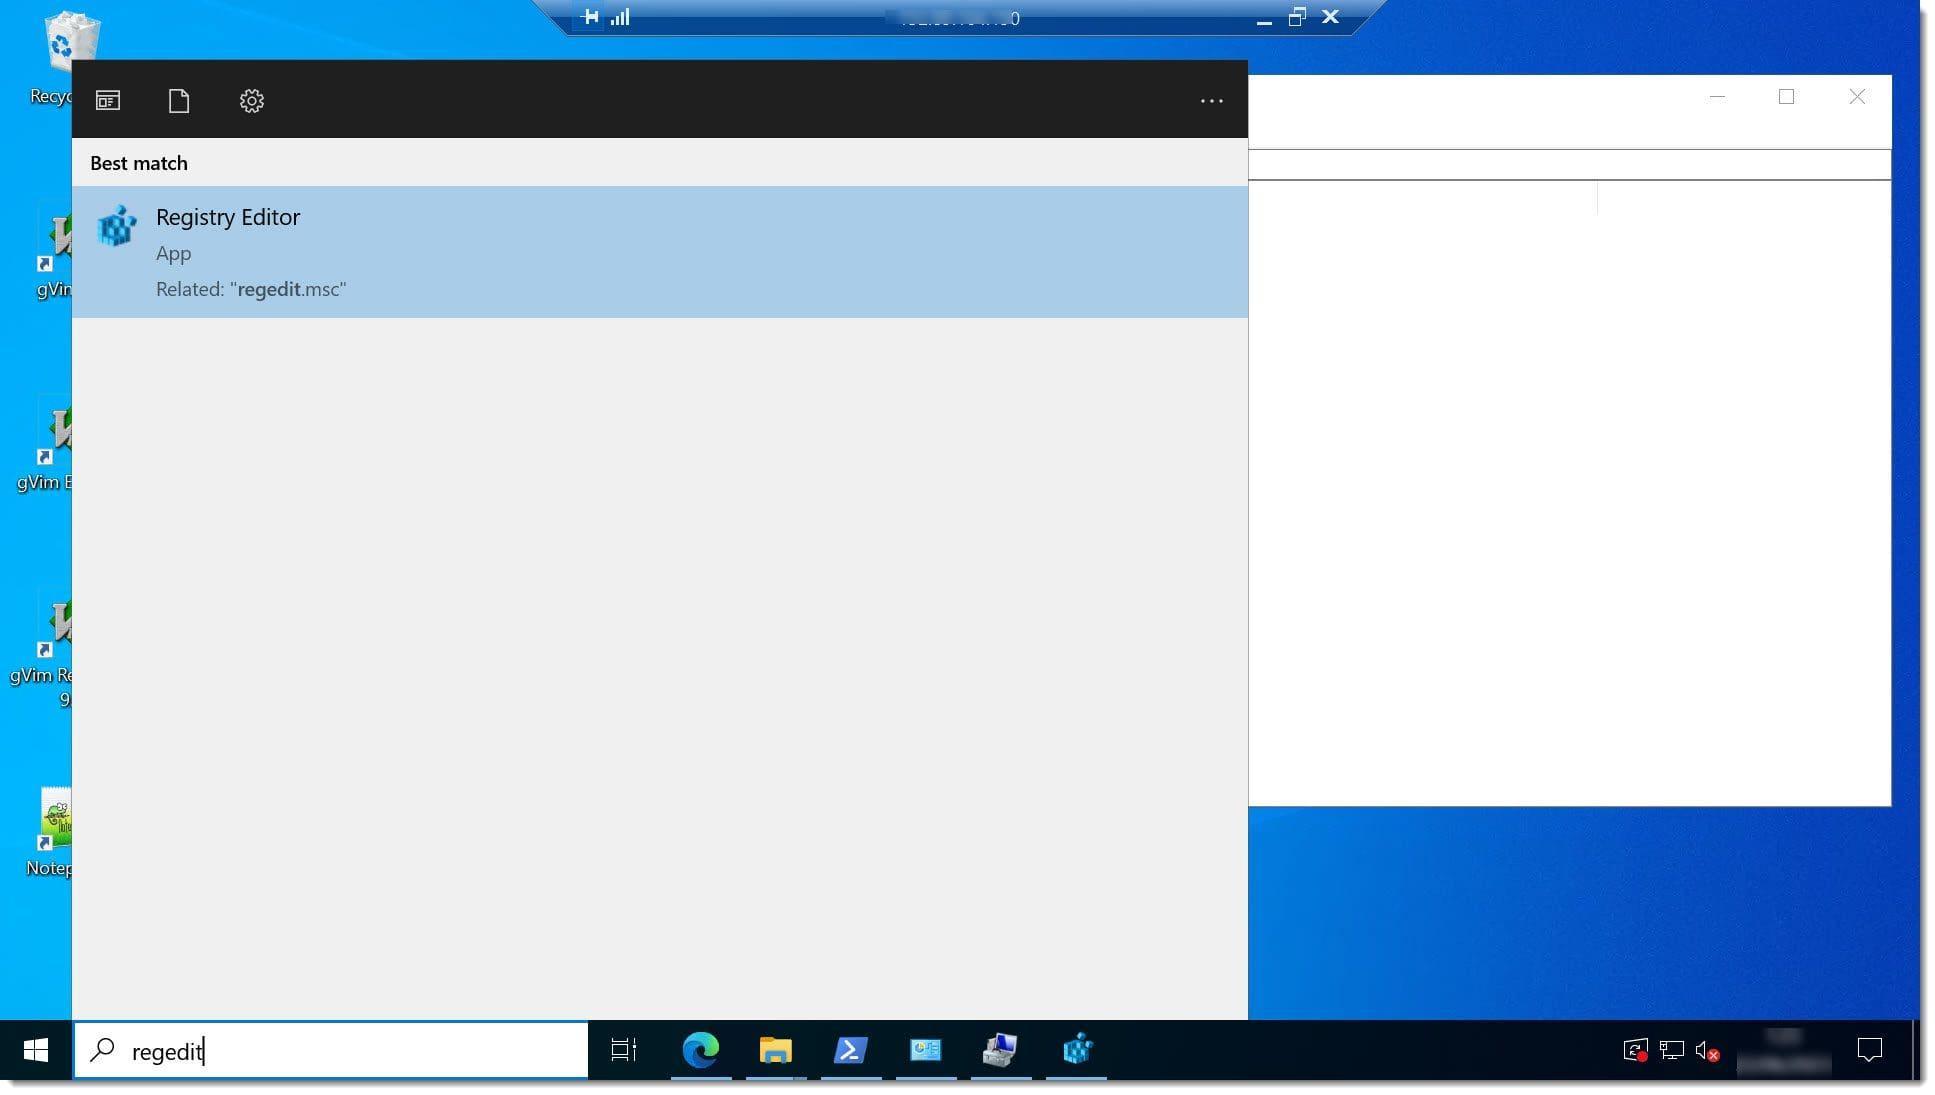The width and height of the screenshot is (1935, 1095).
Task: Close the remote desktop connection bar
Action: point(1330,17)
